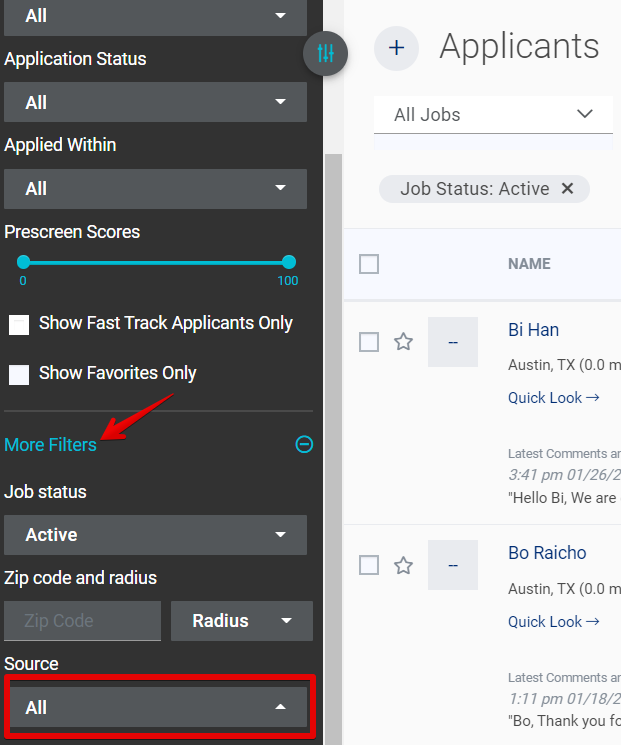621x745 pixels.
Task: Open Quick Look for Bi Han
Action: point(554,398)
